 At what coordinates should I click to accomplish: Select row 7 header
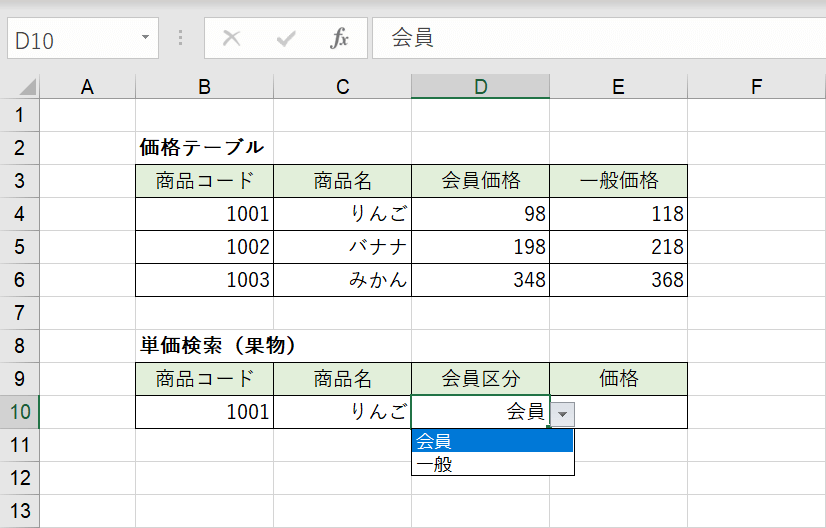pyautogui.click(x=19, y=313)
